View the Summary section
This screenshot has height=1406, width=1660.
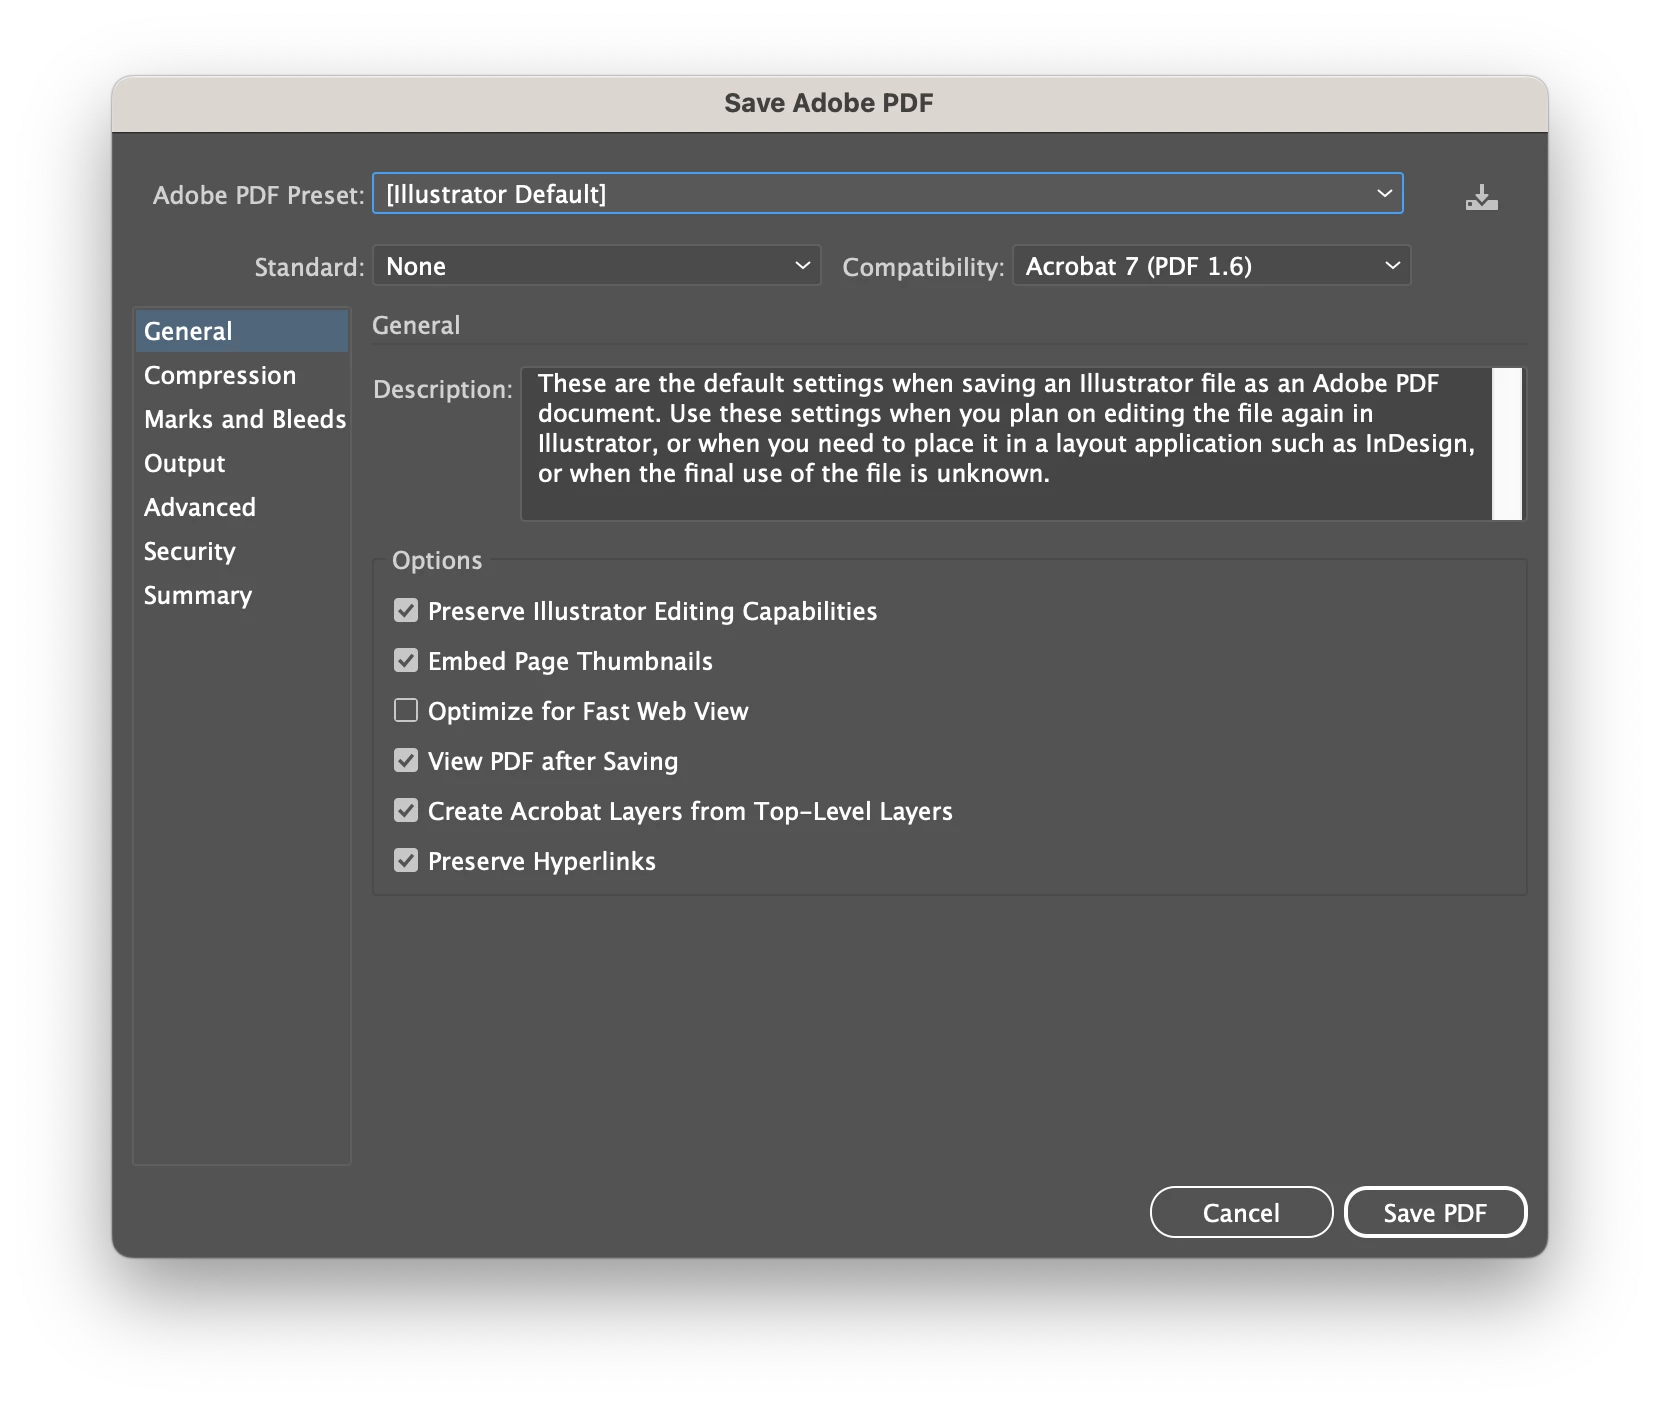[x=242, y=595]
